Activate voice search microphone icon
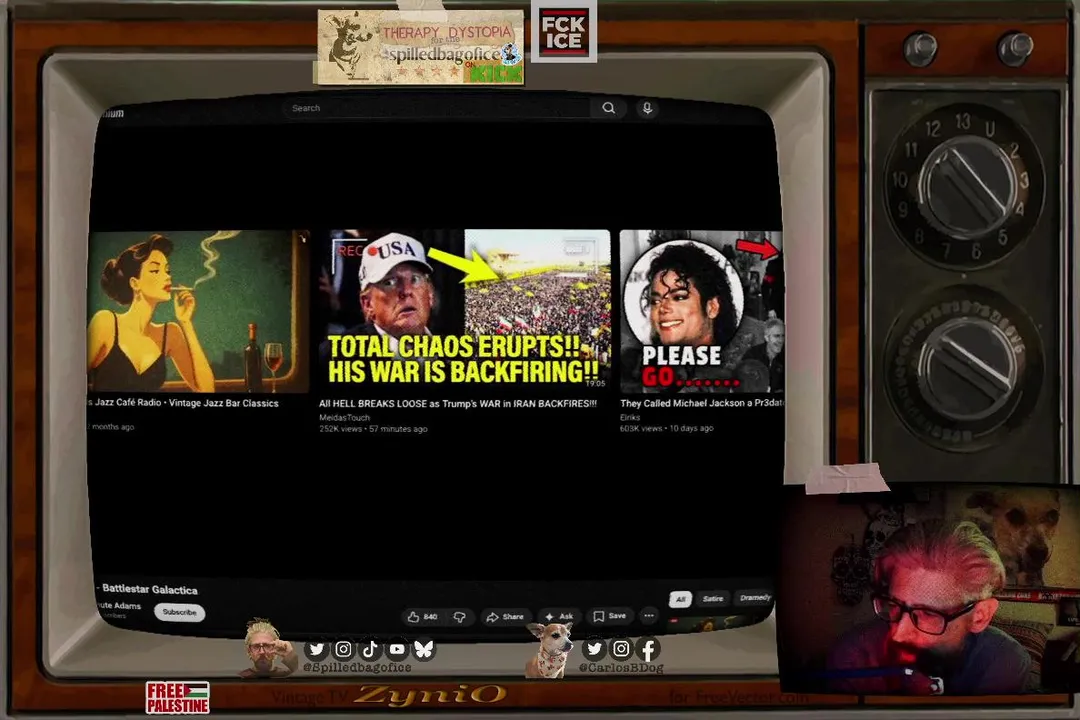 click(647, 108)
